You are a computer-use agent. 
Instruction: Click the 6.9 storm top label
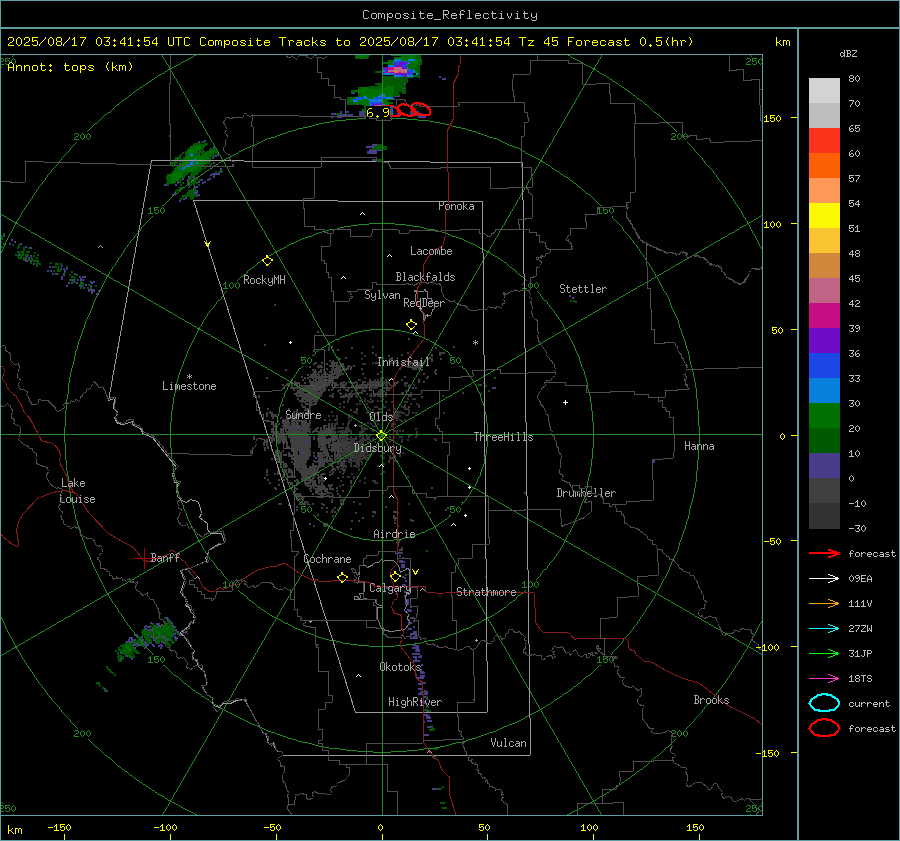click(377, 113)
